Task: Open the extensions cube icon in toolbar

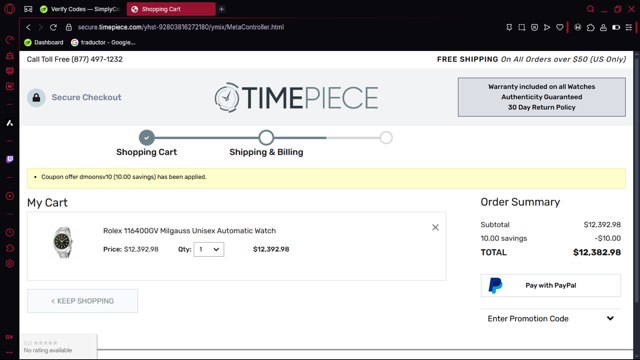Action: tap(591, 27)
